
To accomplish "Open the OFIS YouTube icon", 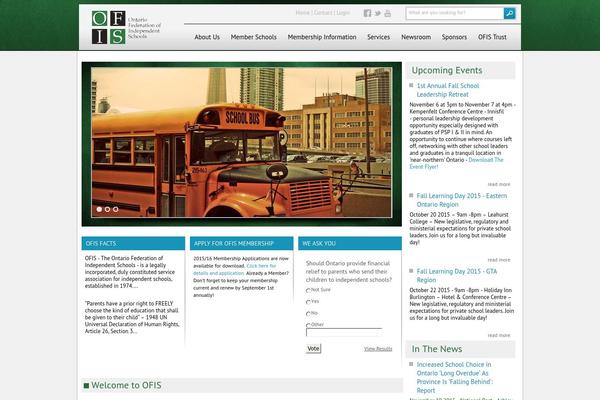I will click(x=388, y=13).
